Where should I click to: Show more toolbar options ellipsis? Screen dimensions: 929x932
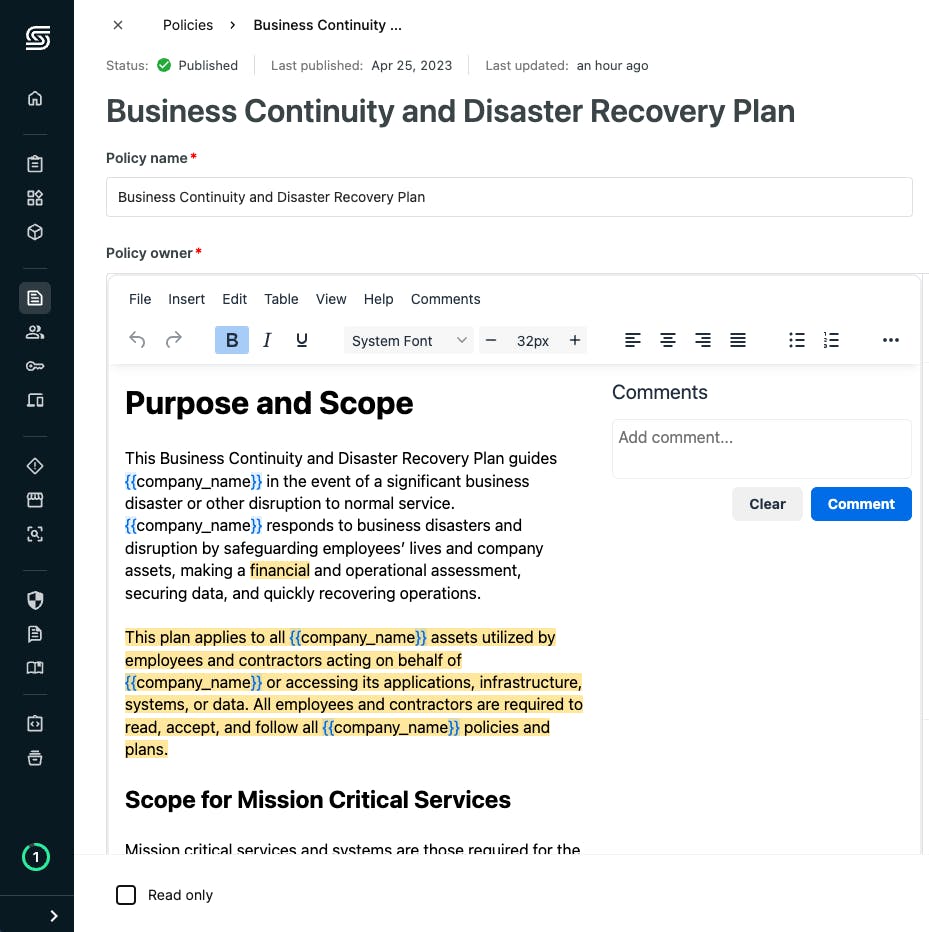(x=890, y=340)
